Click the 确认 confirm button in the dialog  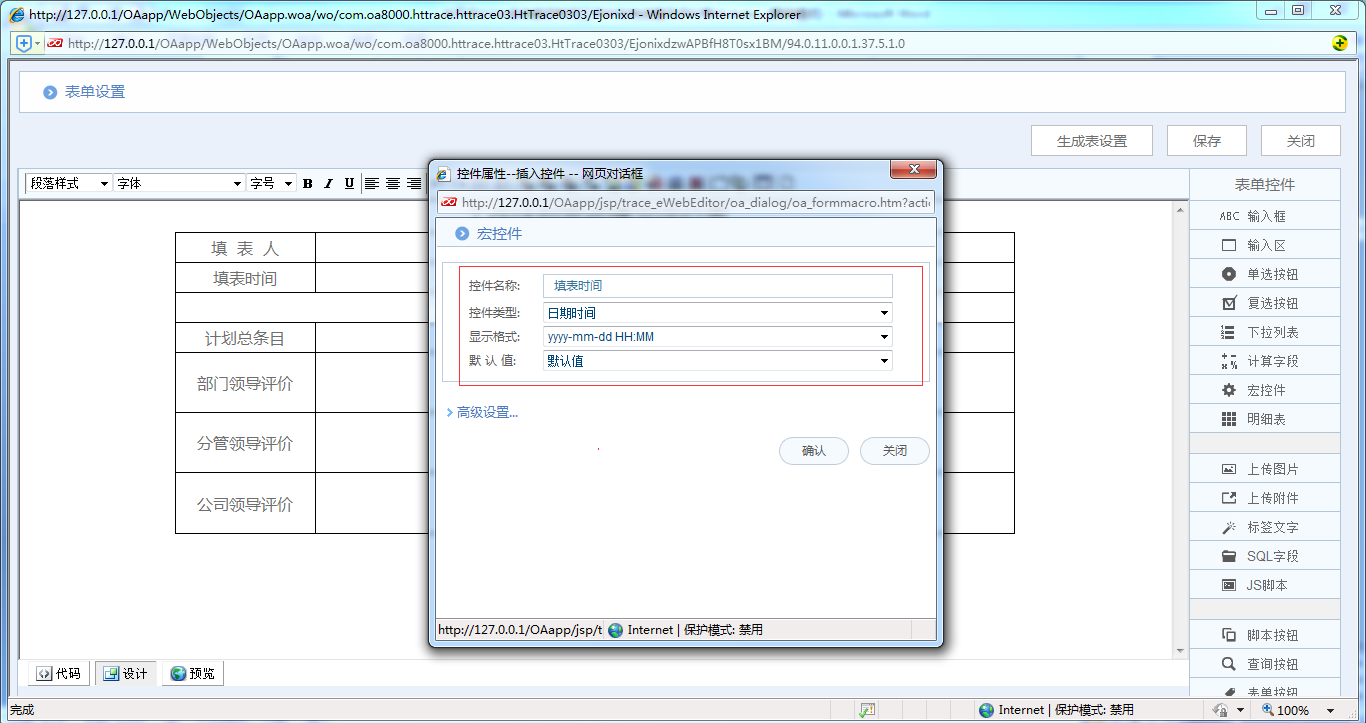tap(813, 451)
